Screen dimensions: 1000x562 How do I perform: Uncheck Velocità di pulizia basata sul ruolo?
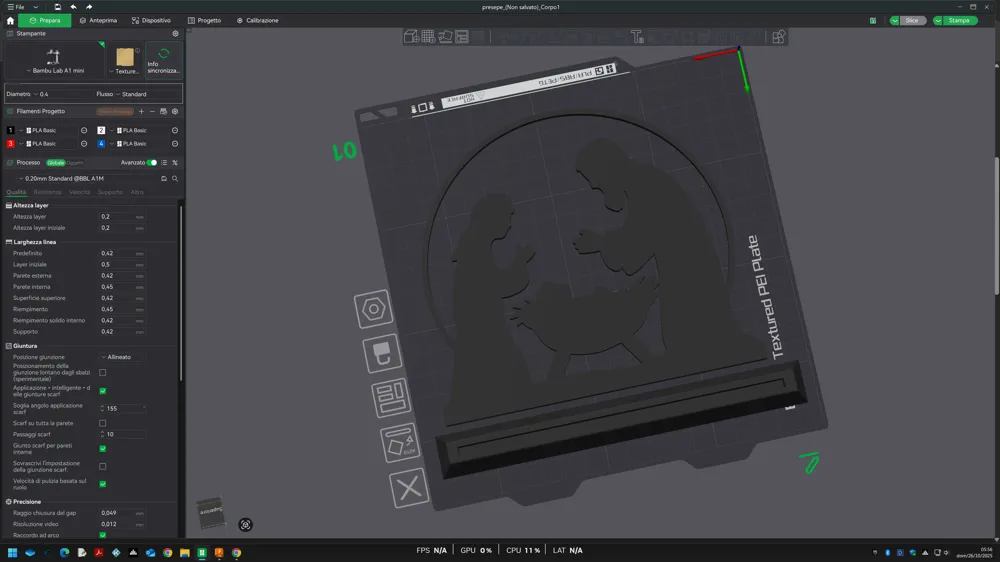[103, 484]
